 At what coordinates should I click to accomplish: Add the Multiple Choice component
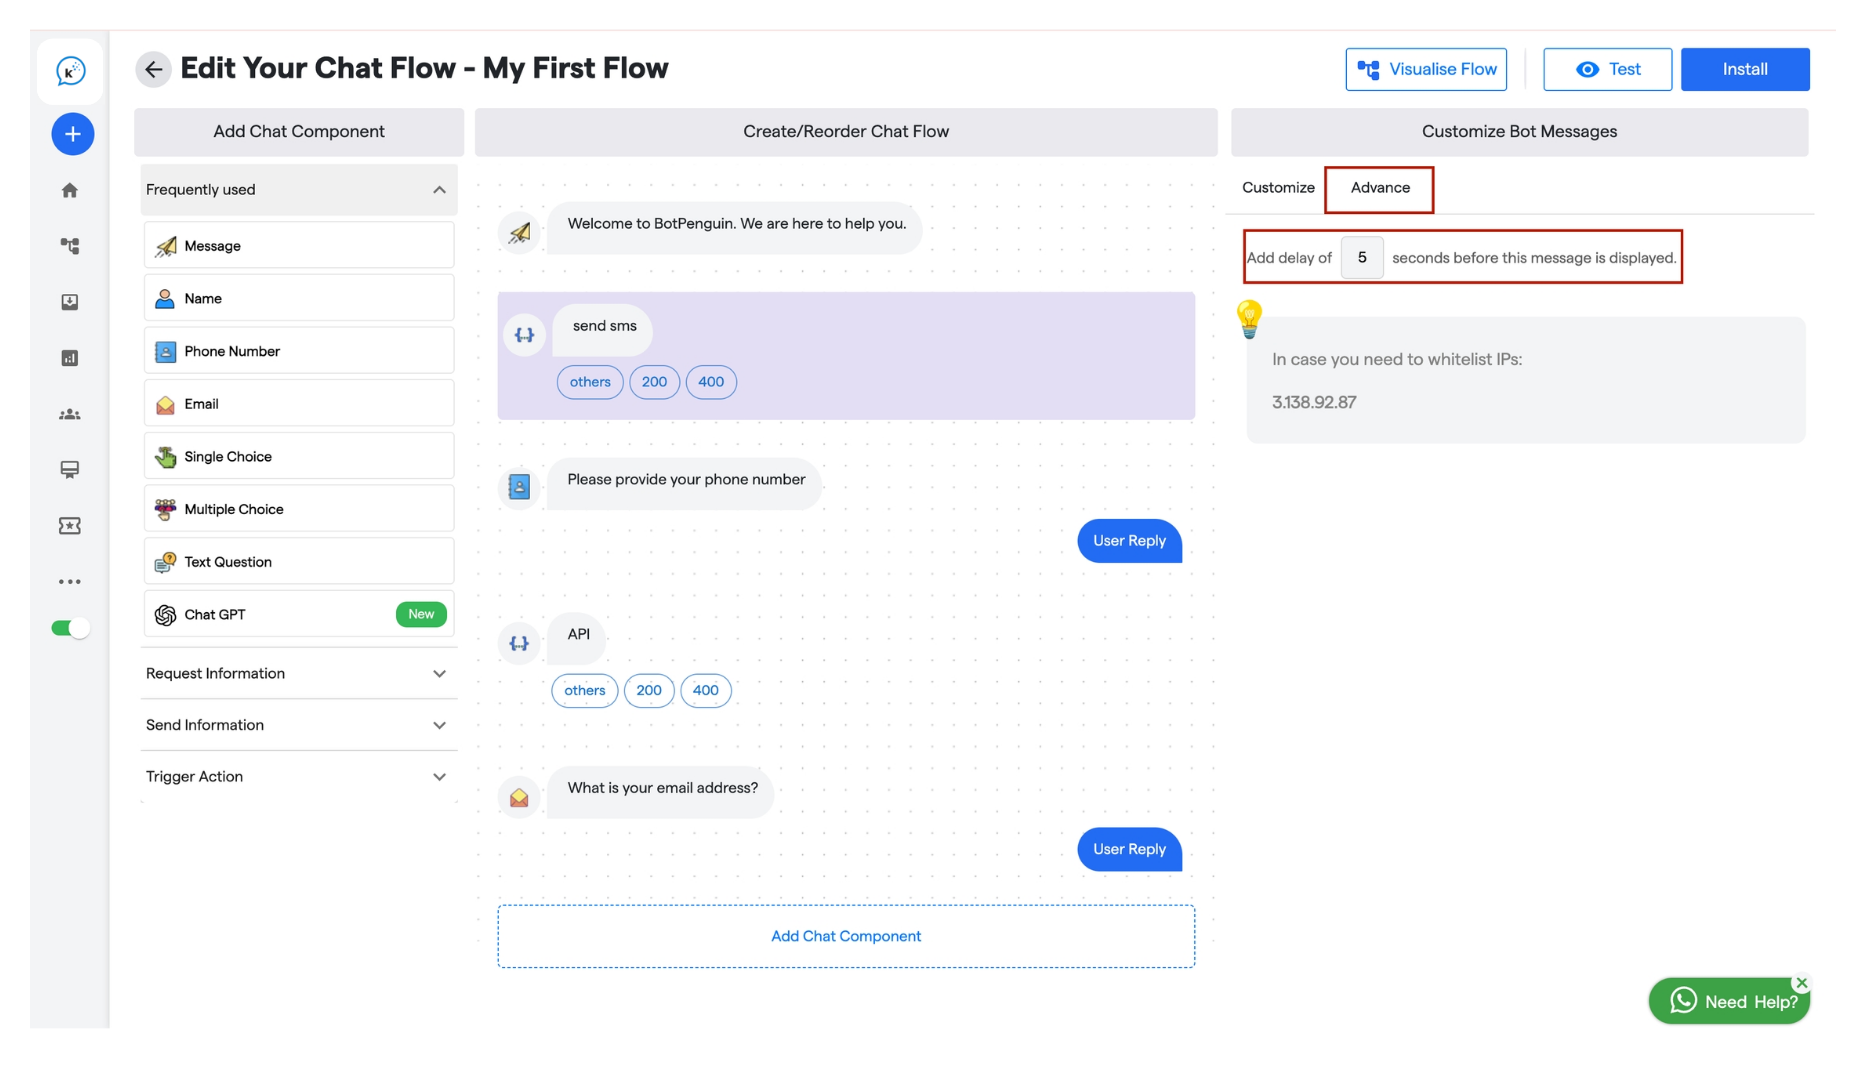point(299,509)
